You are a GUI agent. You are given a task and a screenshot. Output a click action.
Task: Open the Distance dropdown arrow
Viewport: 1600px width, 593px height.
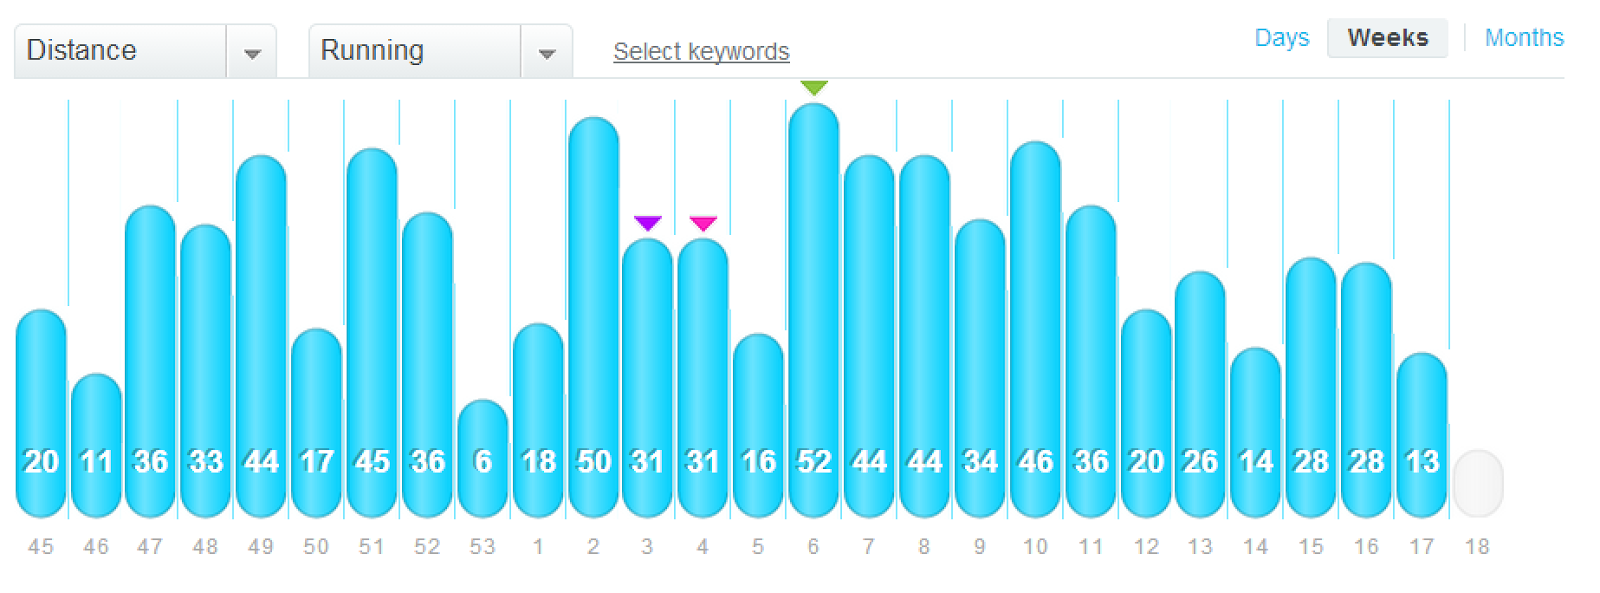pyautogui.click(x=252, y=52)
